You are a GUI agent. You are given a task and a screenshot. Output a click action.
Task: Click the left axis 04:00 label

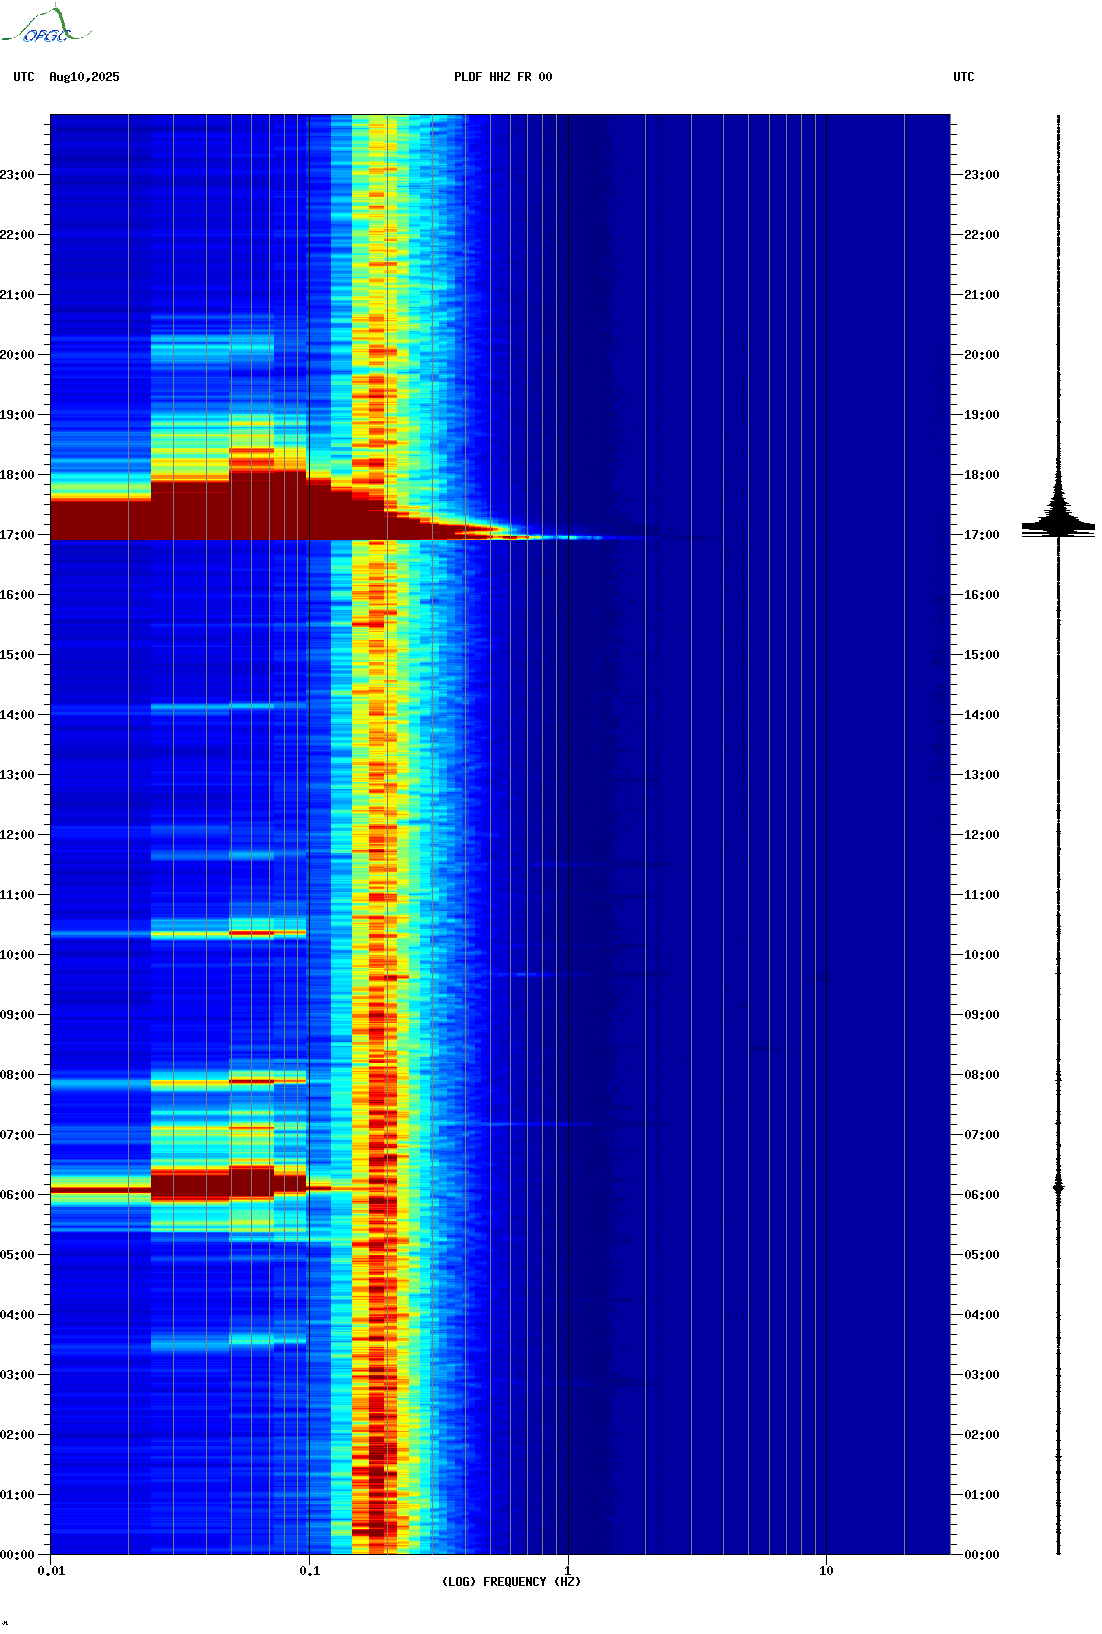coord(17,1315)
